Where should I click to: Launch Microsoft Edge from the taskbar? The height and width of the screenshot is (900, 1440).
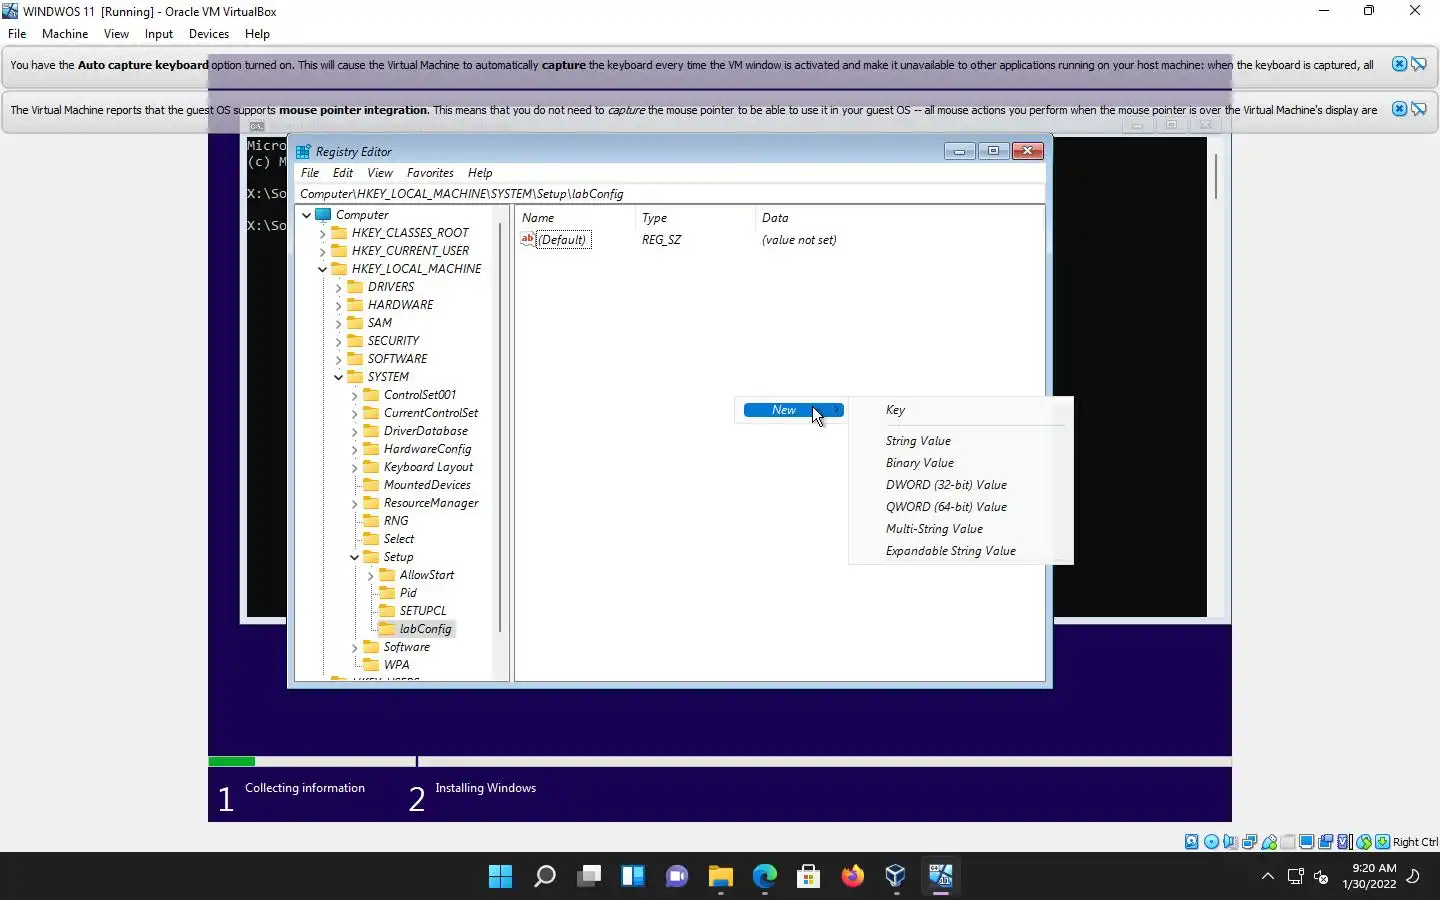tap(765, 877)
